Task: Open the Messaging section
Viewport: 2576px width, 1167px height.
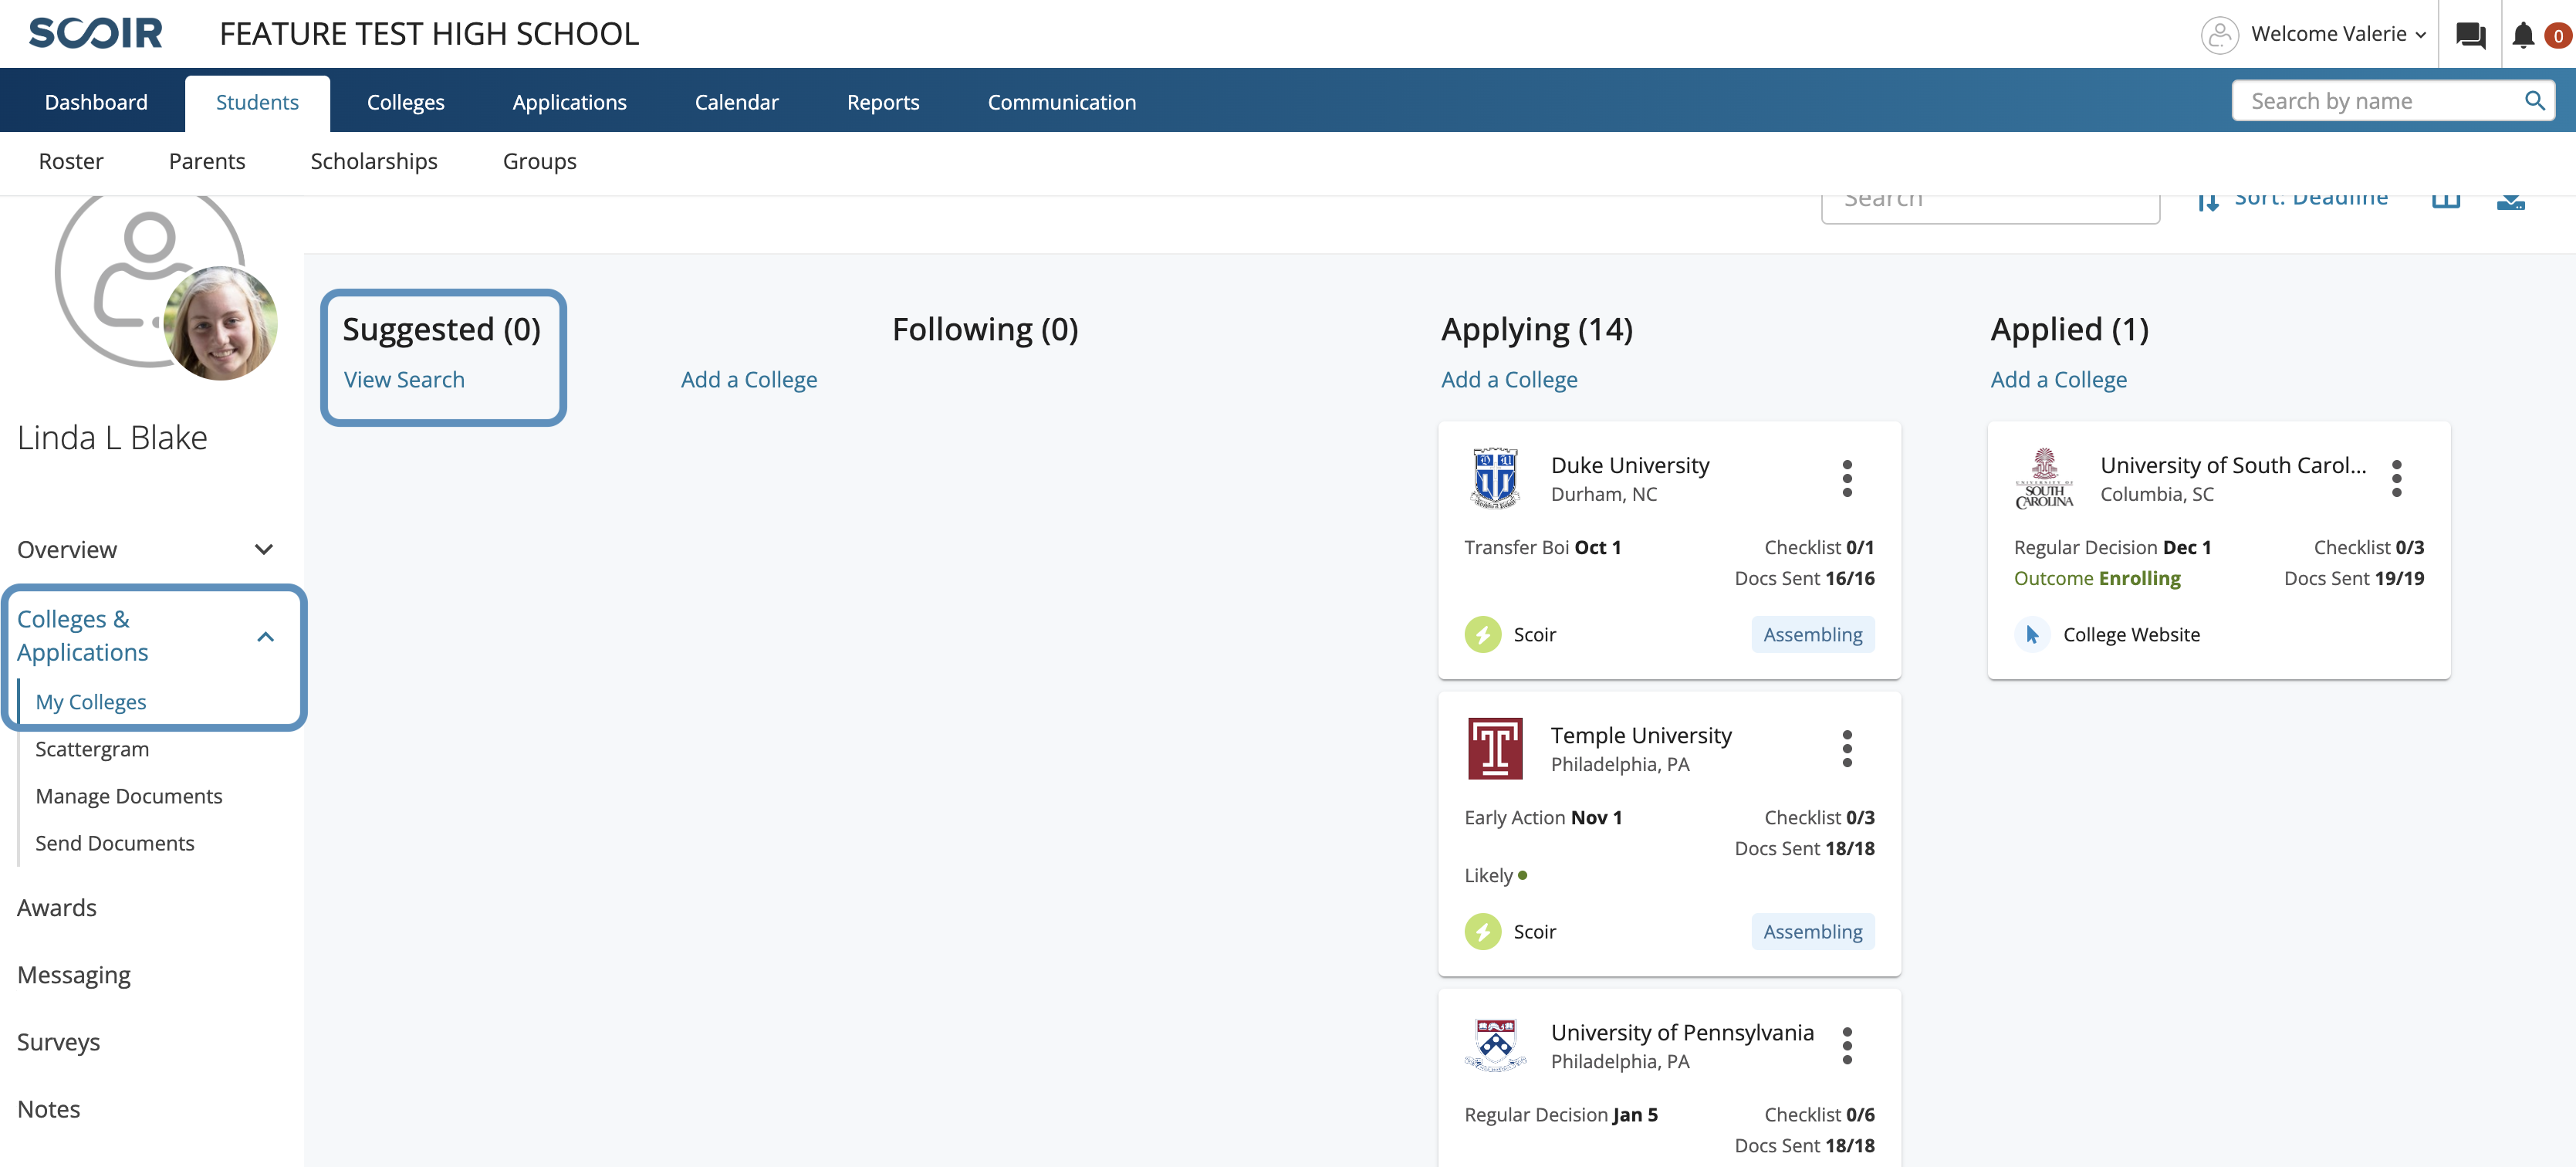Action: [x=74, y=975]
